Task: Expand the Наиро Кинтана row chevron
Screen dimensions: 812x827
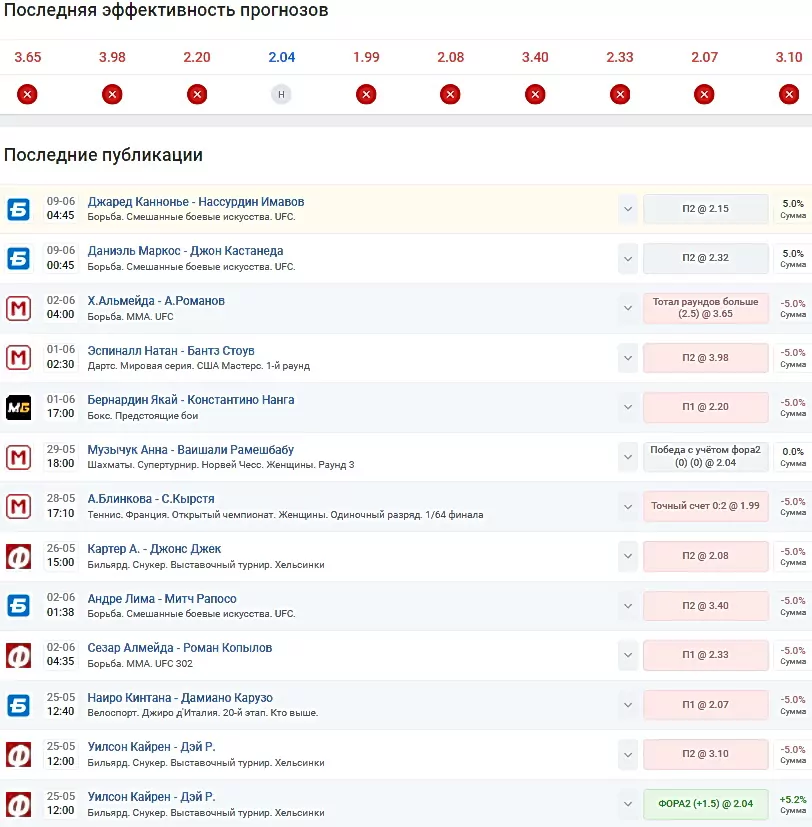Action: pyautogui.click(x=627, y=705)
